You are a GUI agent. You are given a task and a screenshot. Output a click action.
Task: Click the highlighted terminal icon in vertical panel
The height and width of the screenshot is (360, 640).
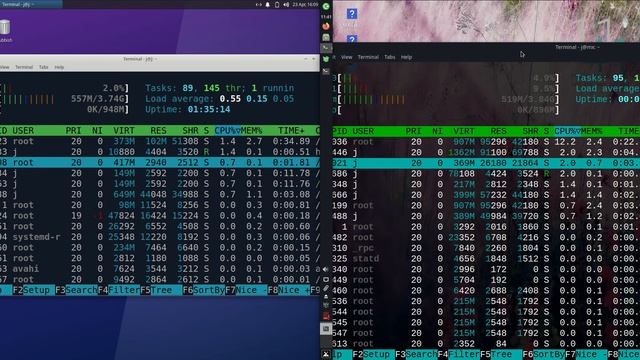(x=326, y=48)
